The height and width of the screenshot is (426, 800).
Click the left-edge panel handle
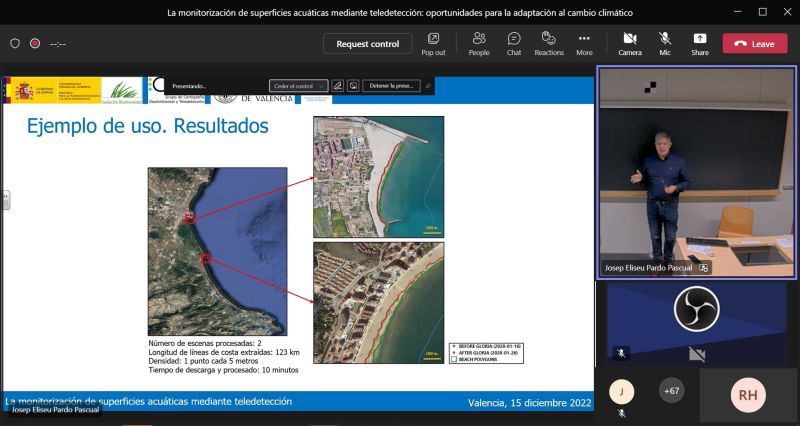(x=6, y=200)
